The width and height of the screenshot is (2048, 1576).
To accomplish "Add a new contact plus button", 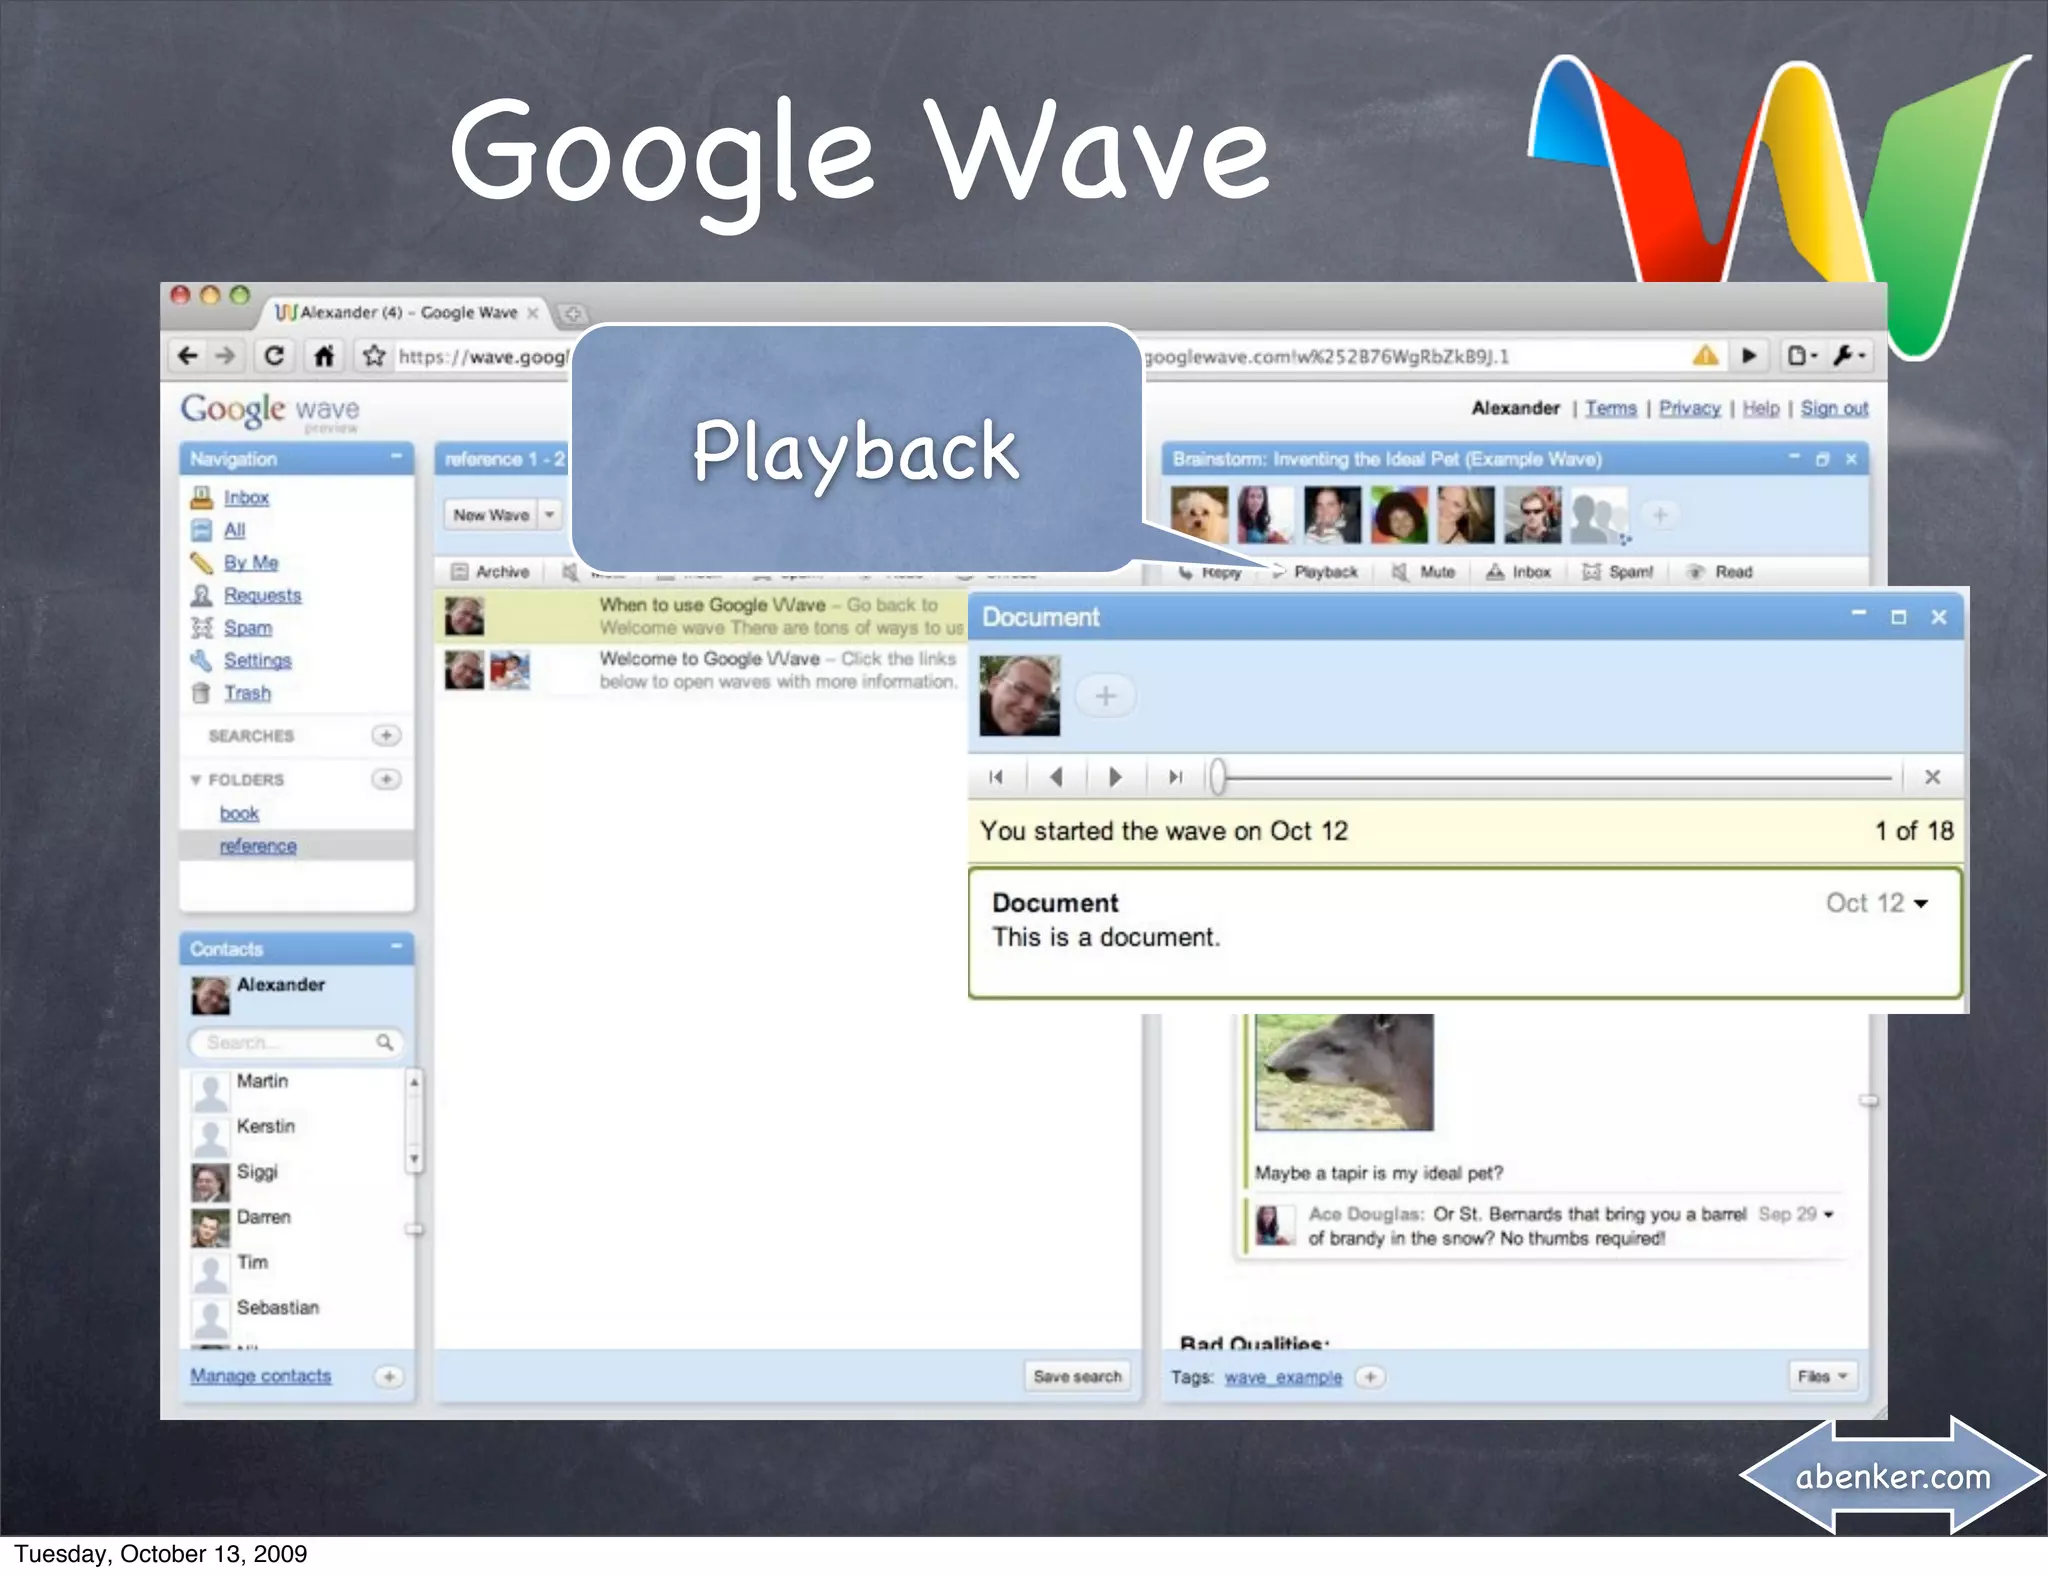I will [389, 1376].
